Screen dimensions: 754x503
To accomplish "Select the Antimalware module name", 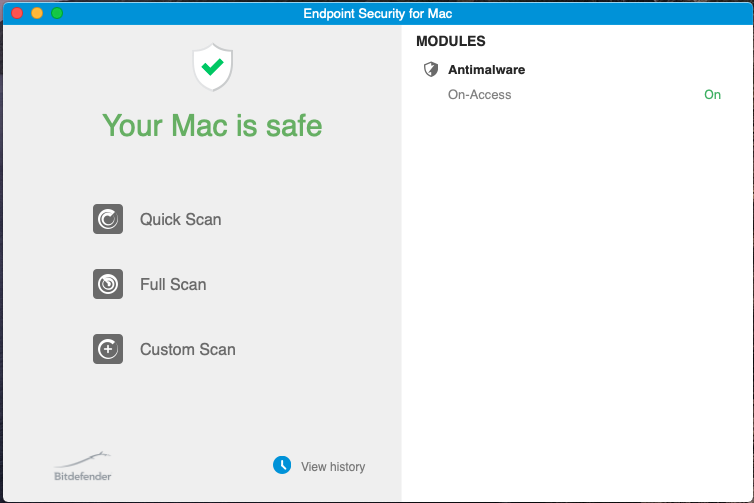I will click(487, 70).
